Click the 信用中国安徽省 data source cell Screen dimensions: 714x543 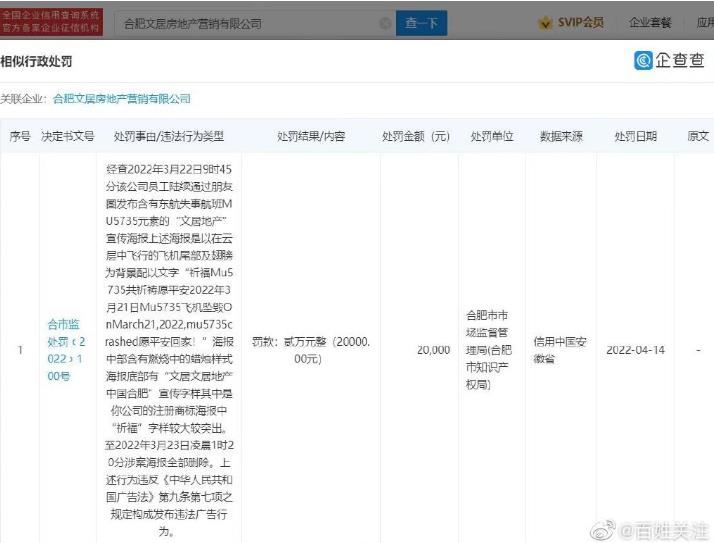[x=560, y=350]
